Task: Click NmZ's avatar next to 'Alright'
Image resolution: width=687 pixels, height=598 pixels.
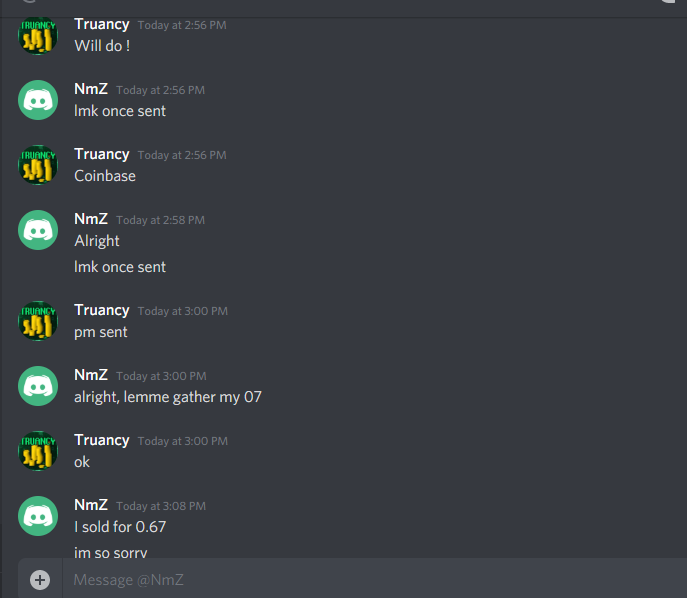Action: [38, 230]
